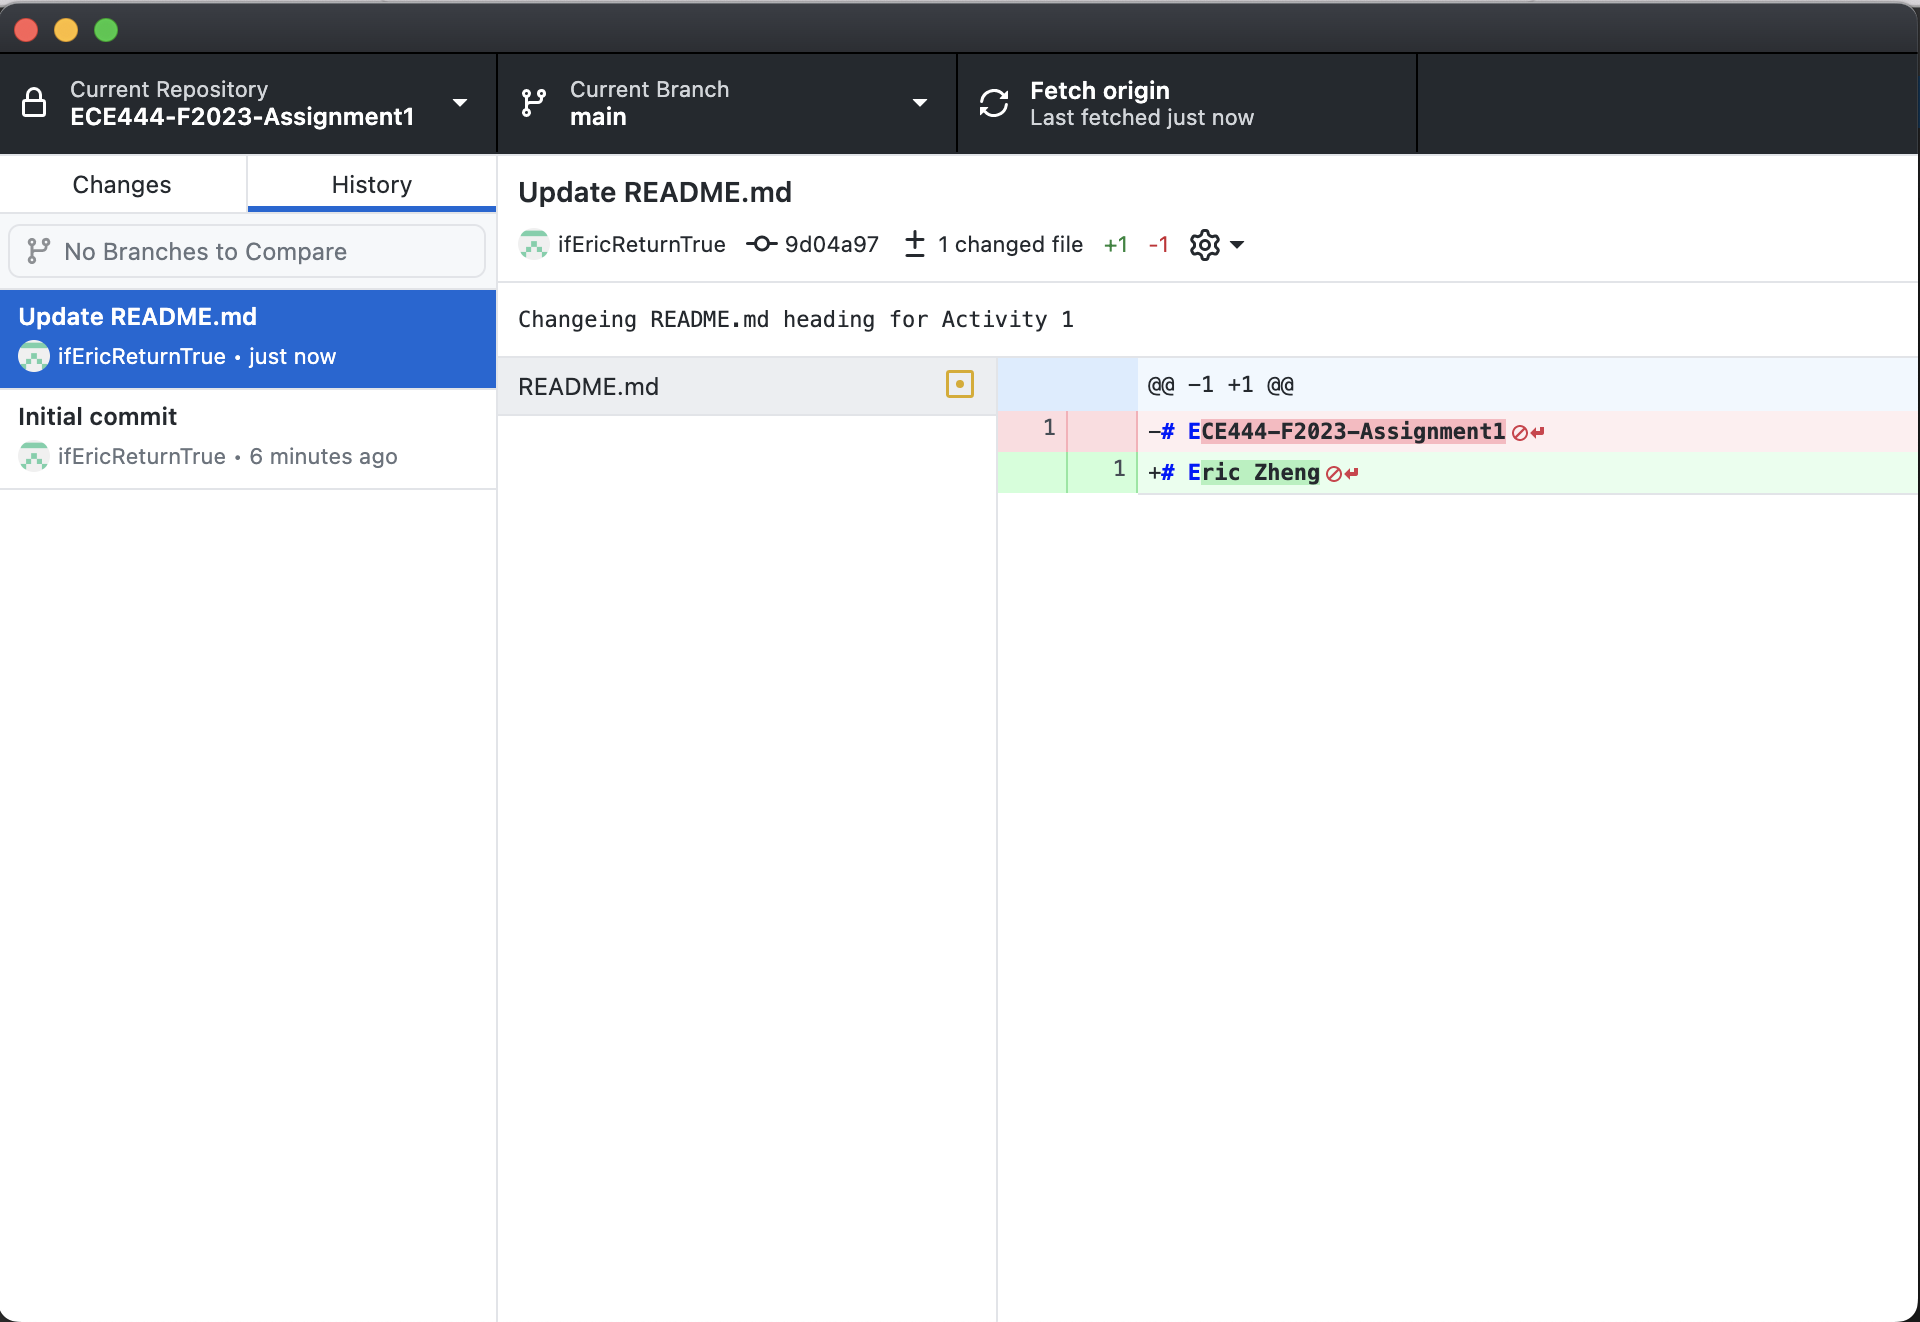Click the git branch icon in toolbar

[534, 103]
